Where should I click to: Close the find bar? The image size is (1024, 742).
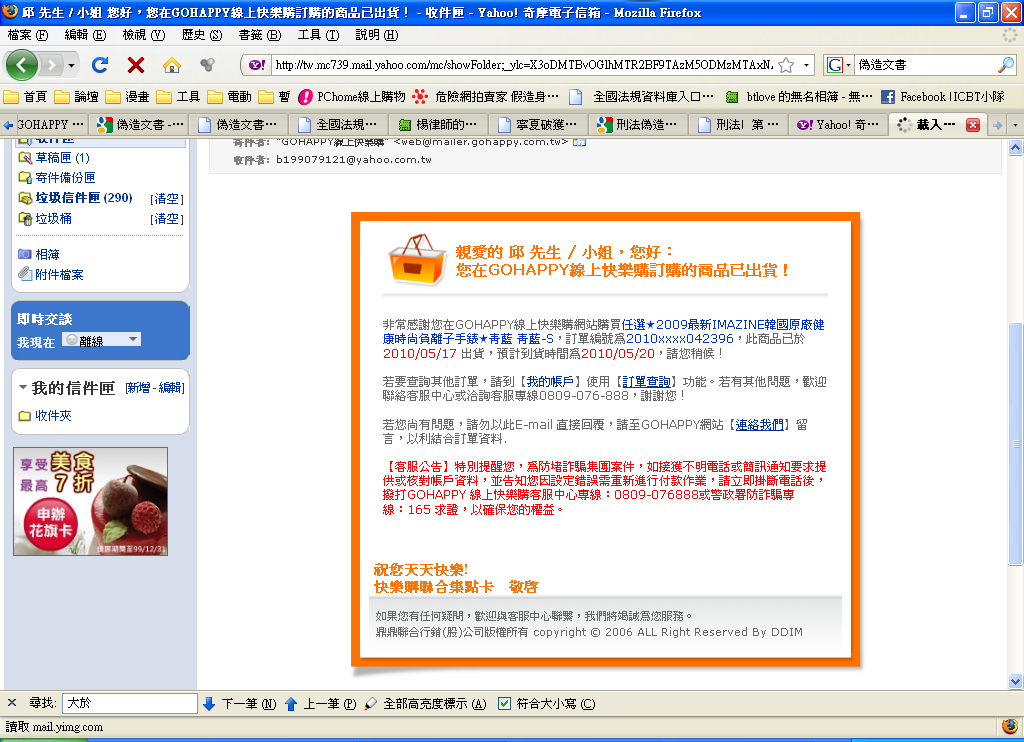[12, 703]
